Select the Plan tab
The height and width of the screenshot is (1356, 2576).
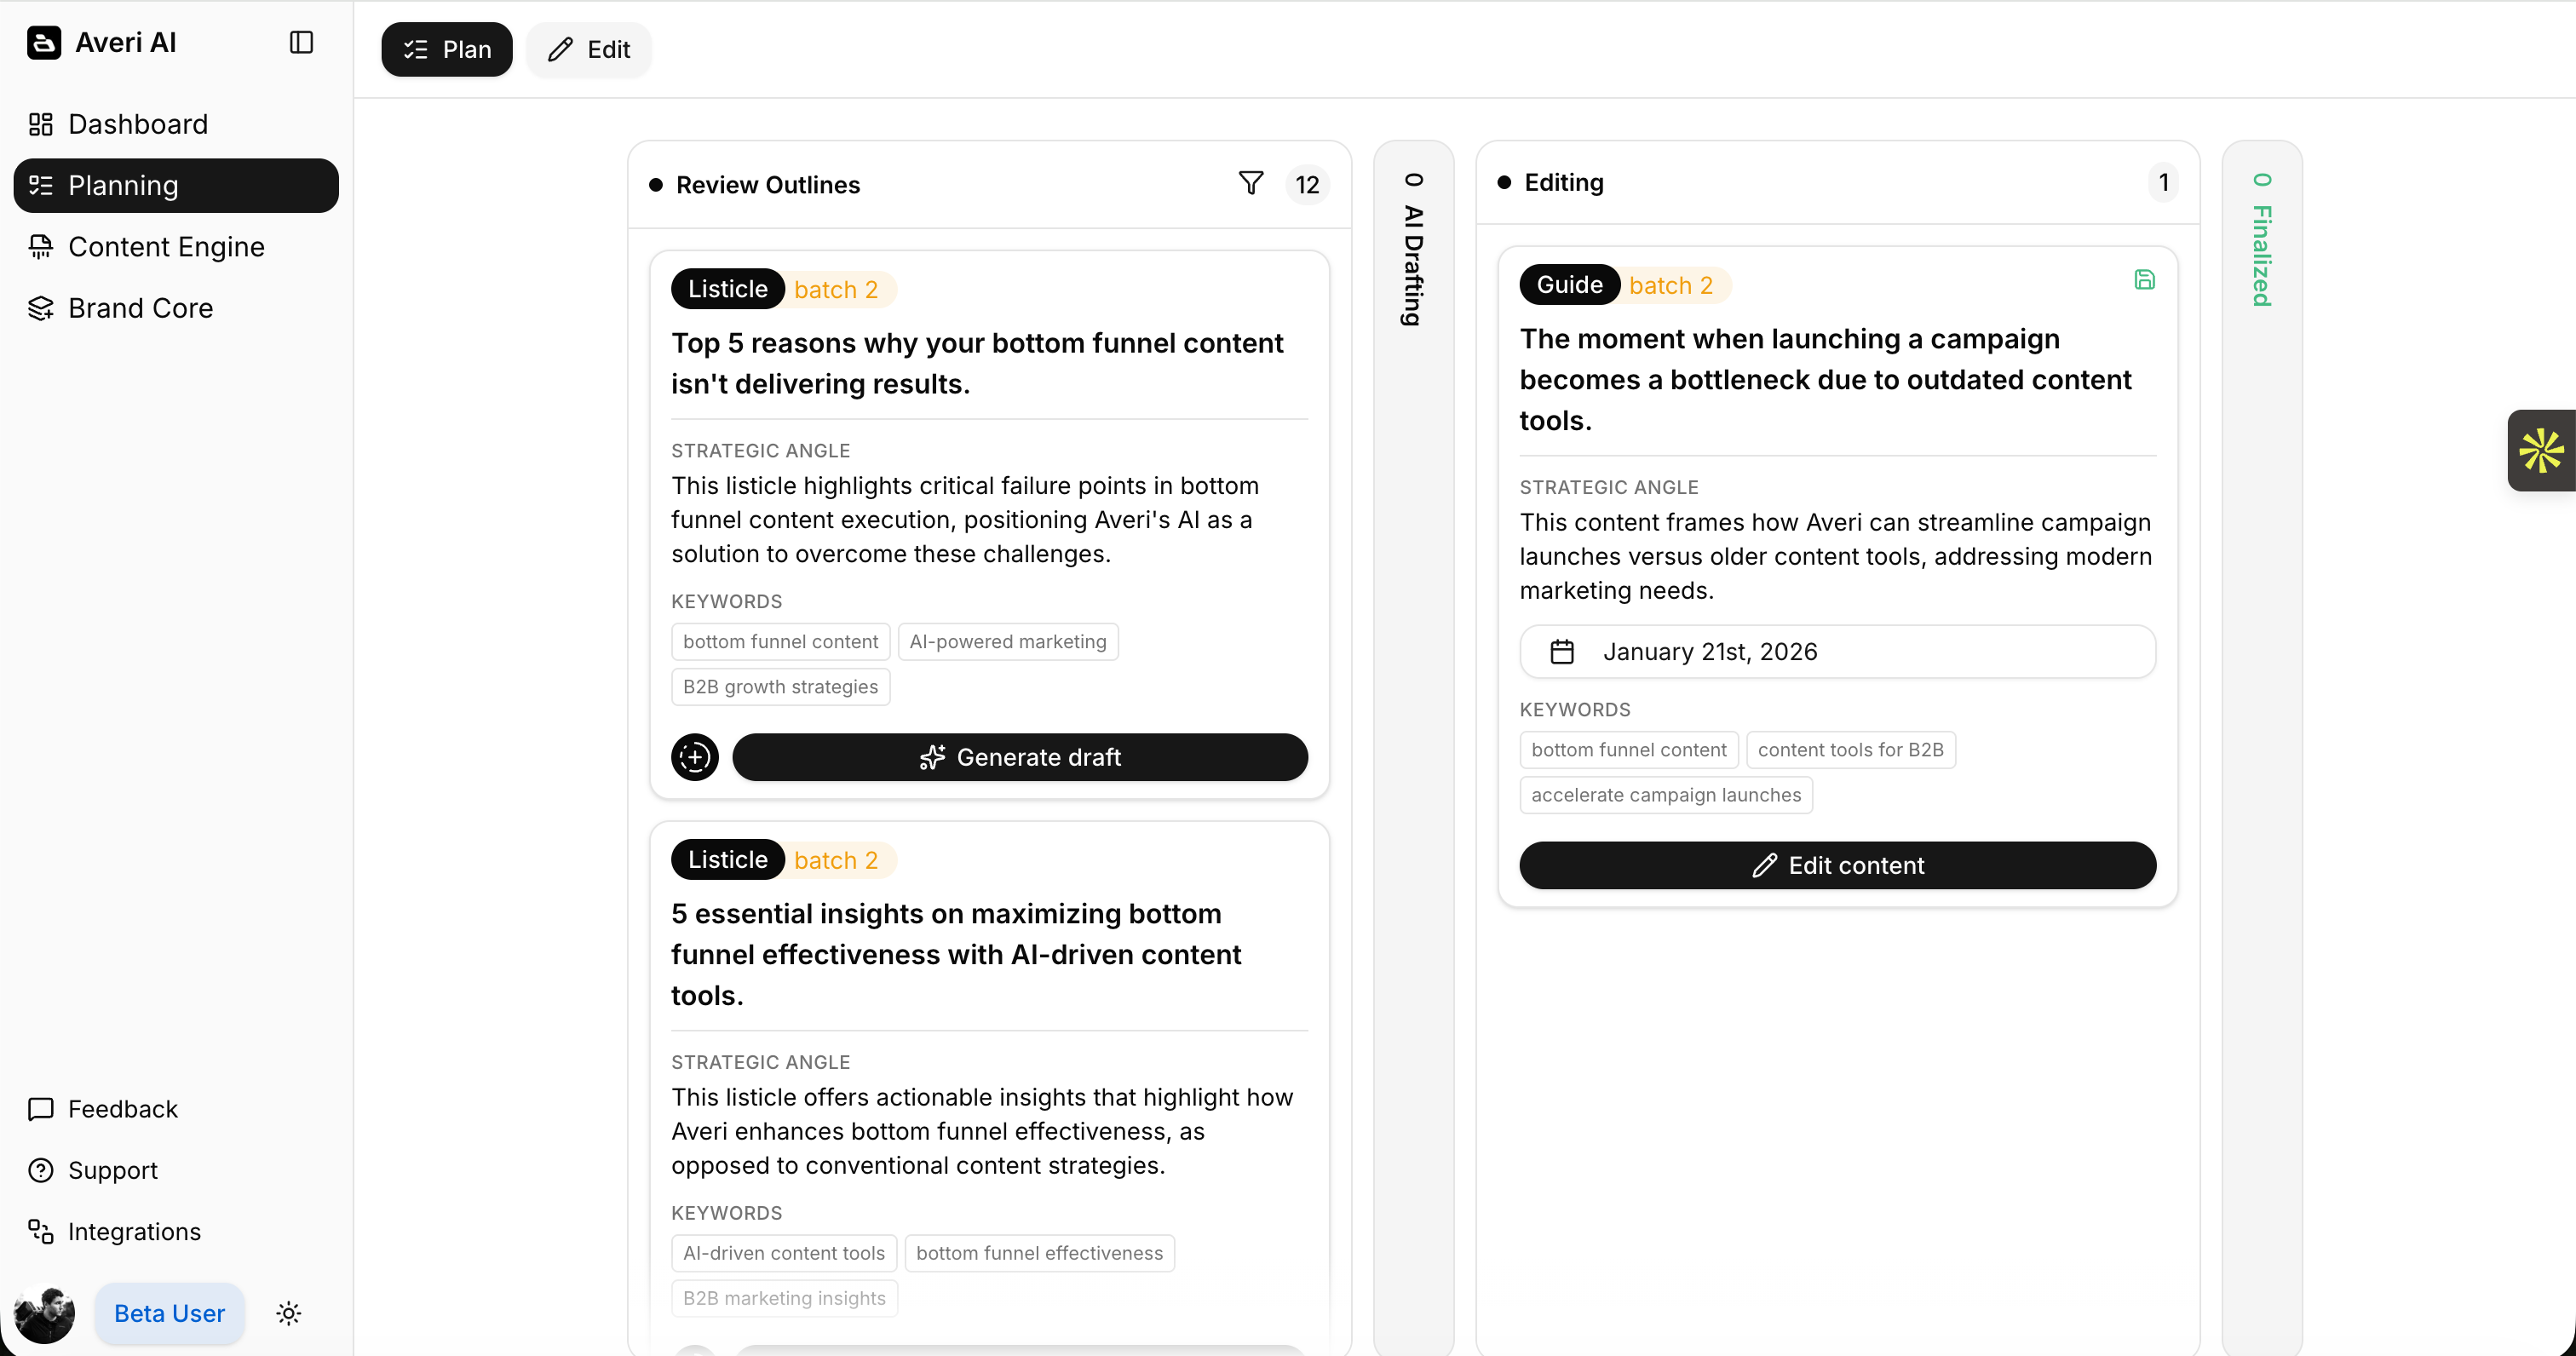[447, 50]
